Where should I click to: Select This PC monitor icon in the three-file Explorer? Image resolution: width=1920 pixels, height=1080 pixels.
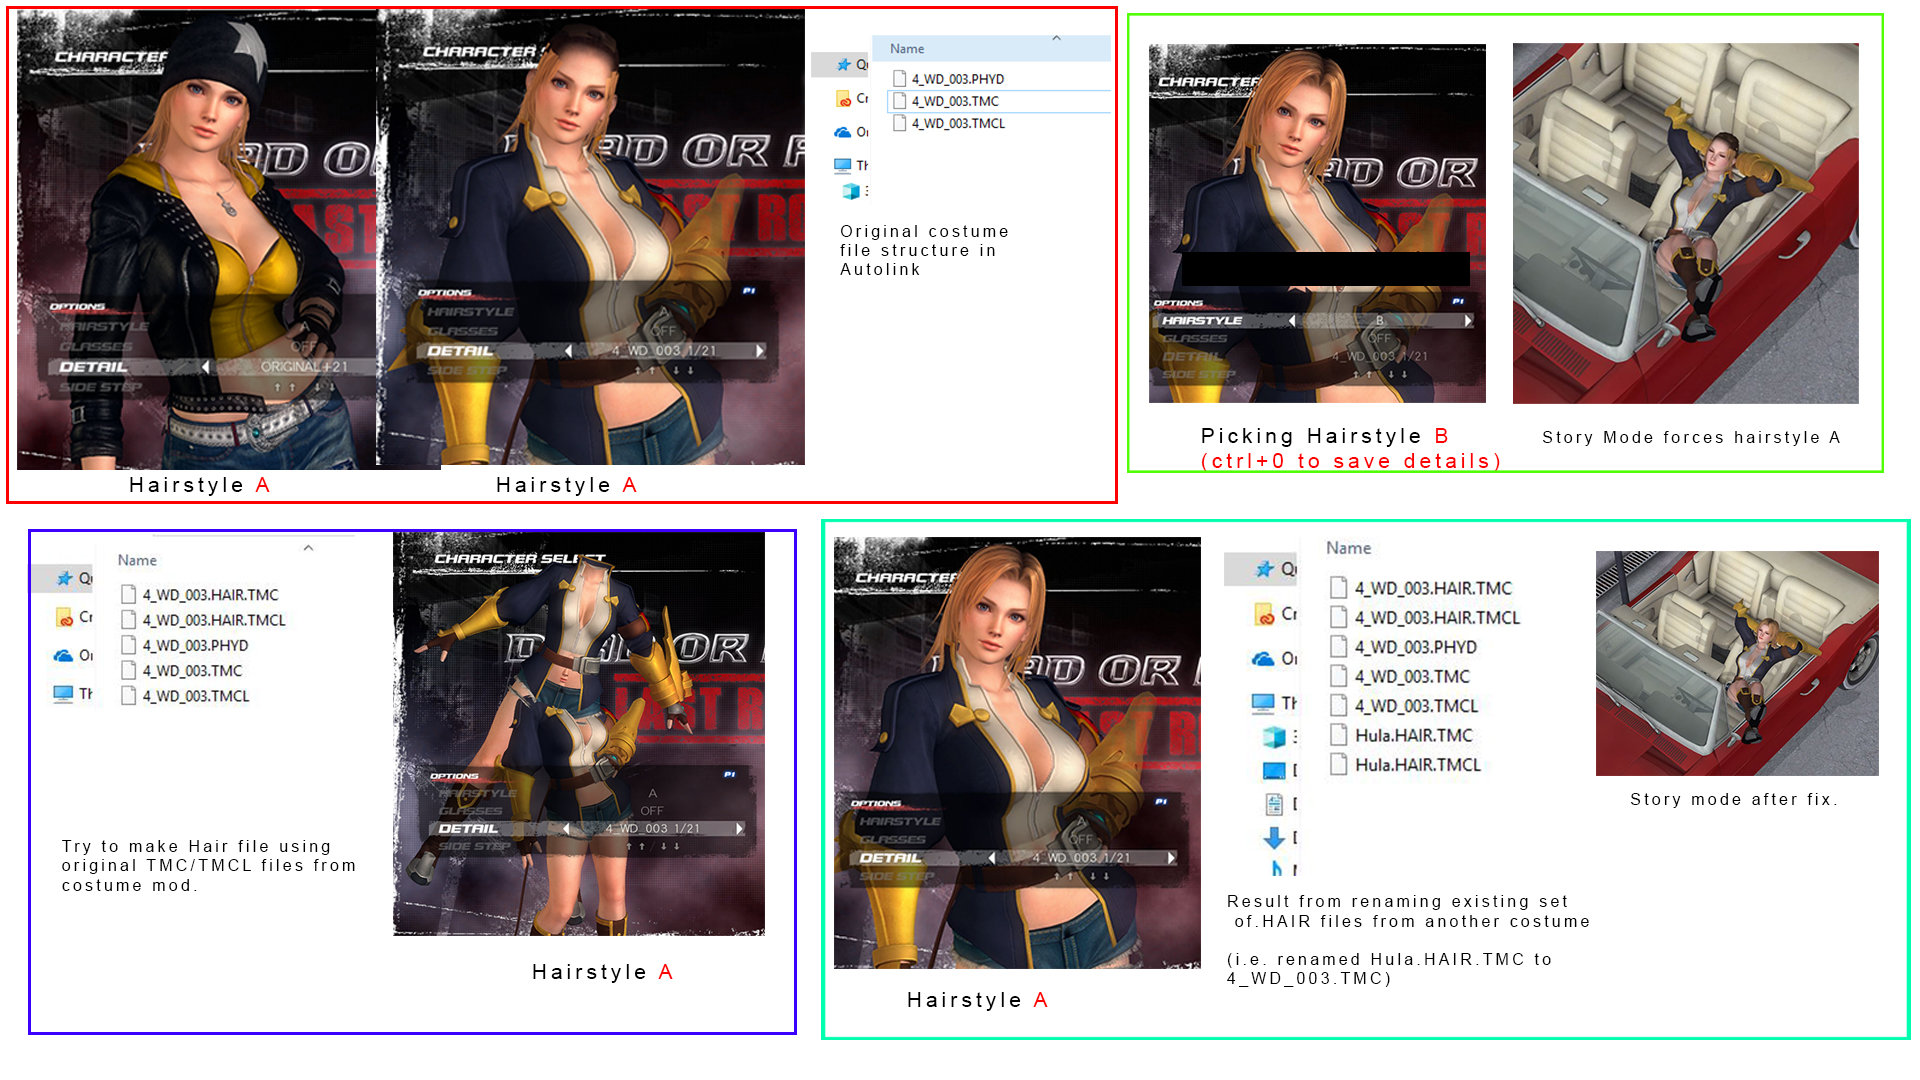[843, 165]
